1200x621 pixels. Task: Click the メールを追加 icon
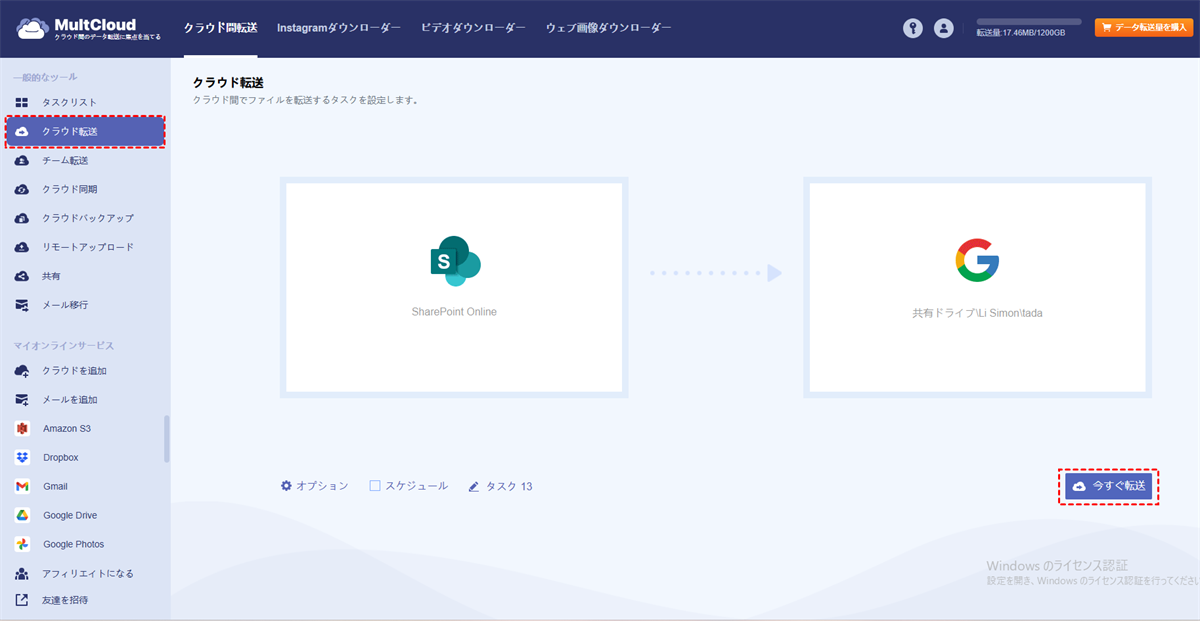[22, 400]
